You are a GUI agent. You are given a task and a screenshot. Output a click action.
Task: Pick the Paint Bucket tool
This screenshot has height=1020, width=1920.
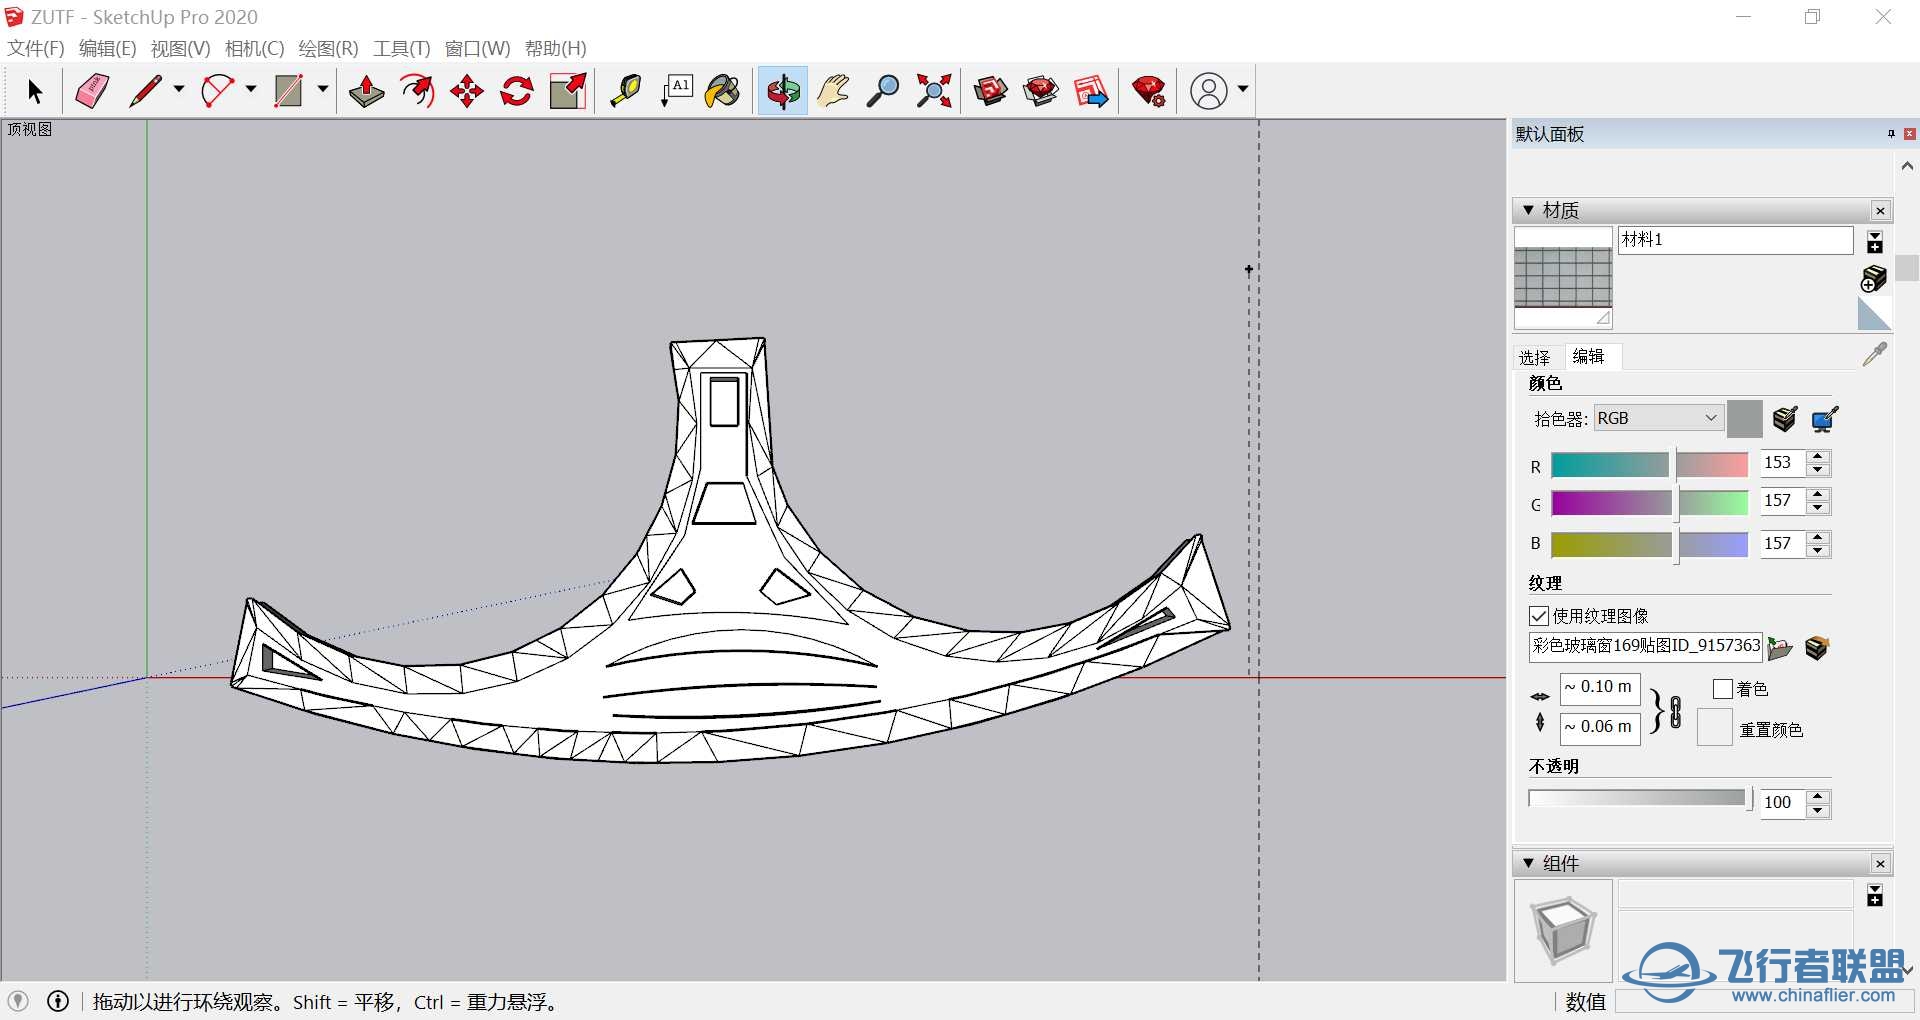(722, 91)
